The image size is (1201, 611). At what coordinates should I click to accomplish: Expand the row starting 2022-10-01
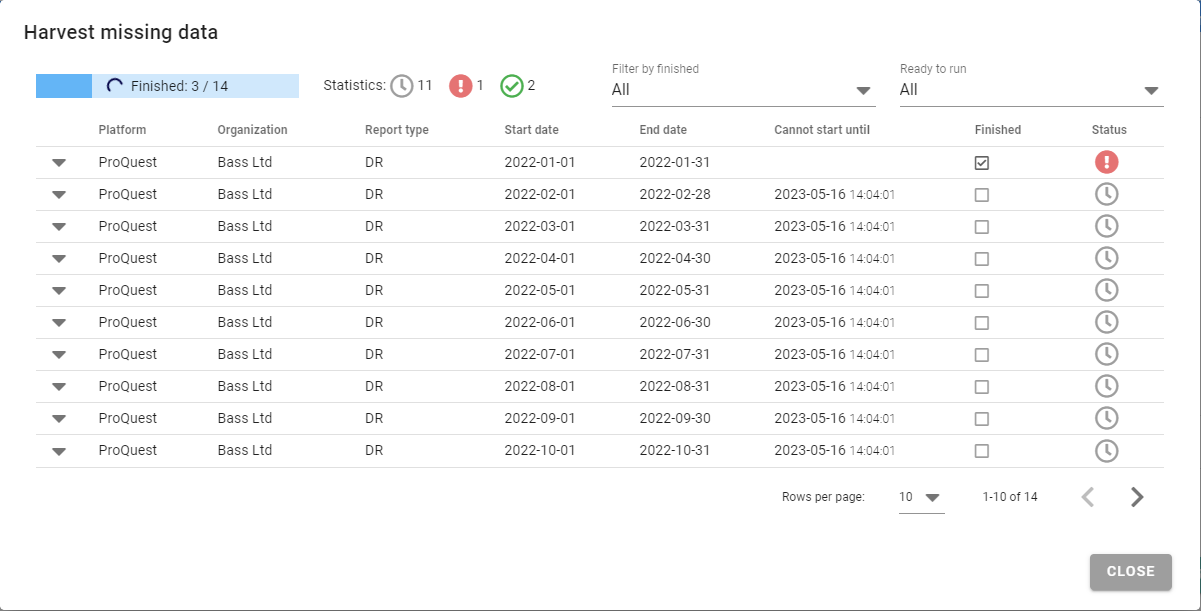point(59,451)
